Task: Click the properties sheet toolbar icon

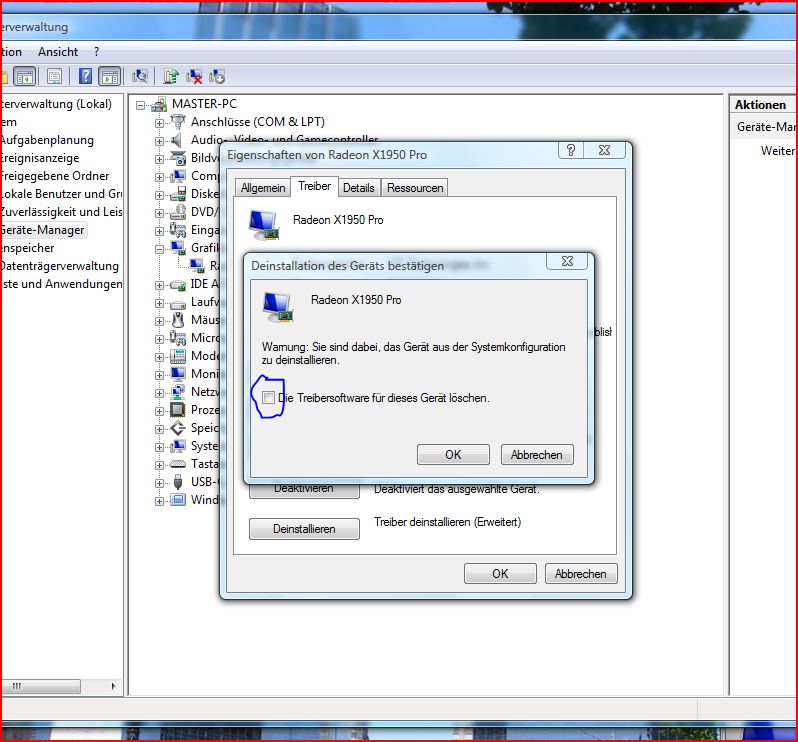Action: [54, 76]
